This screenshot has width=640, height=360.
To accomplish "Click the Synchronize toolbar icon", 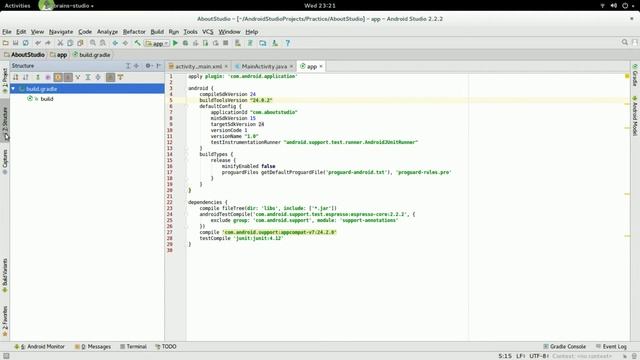I will point(26,43).
